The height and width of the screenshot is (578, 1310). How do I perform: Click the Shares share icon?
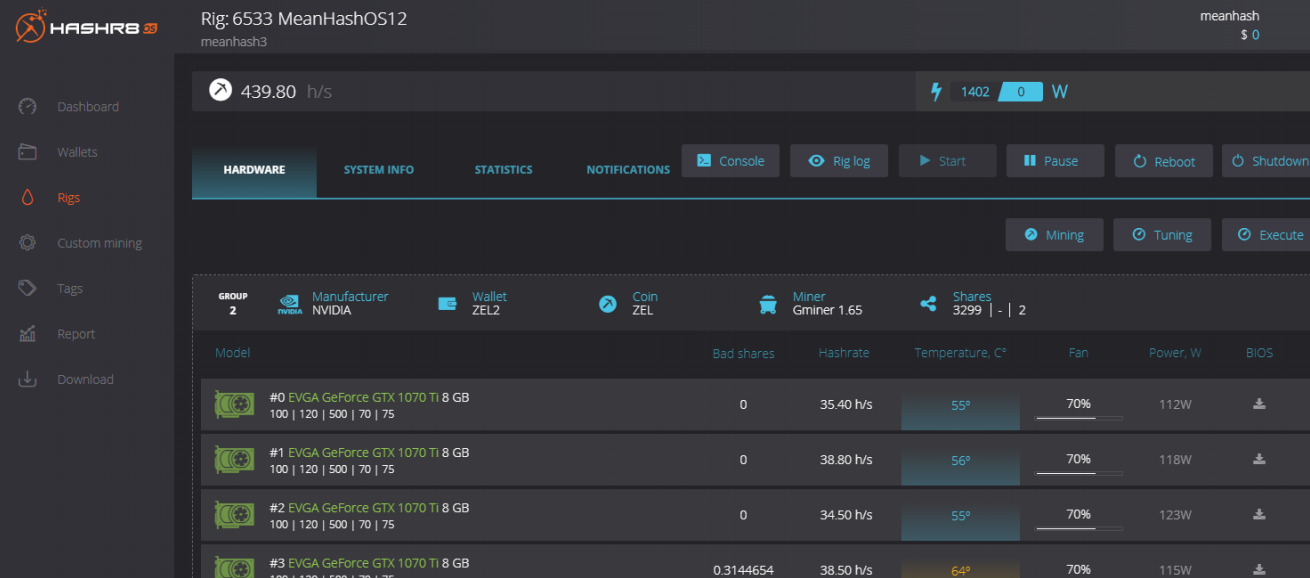tap(928, 304)
